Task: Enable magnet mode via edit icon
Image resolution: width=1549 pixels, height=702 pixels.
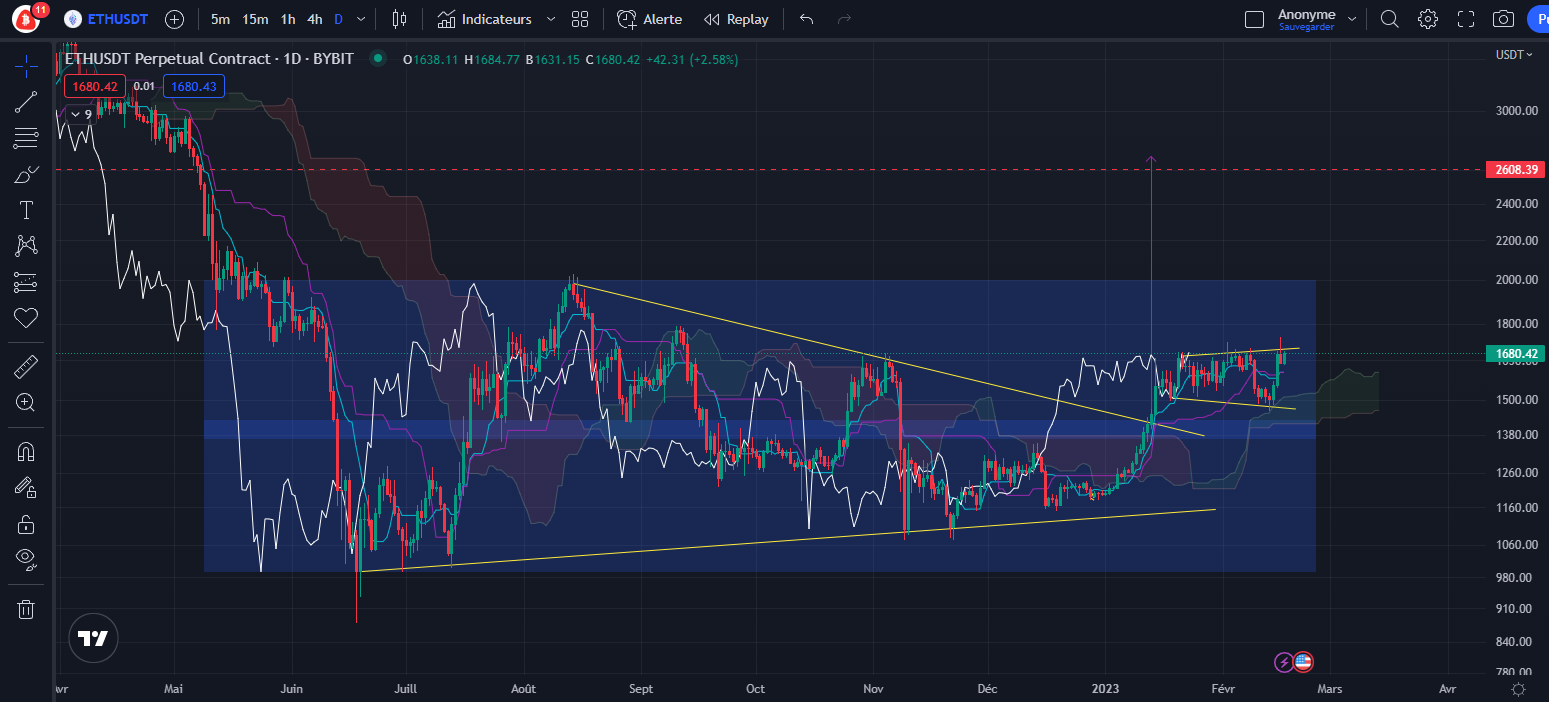Action: pyautogui.click(x=26, y=487)
